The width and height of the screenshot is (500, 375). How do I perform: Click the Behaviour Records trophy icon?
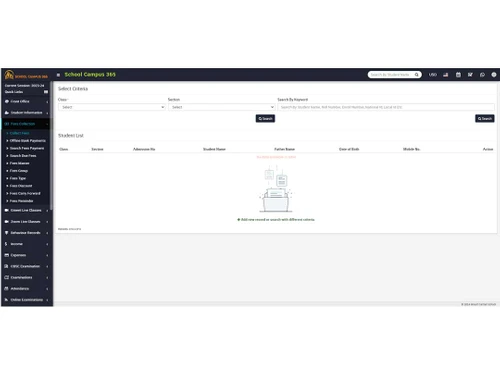point(7,233)
